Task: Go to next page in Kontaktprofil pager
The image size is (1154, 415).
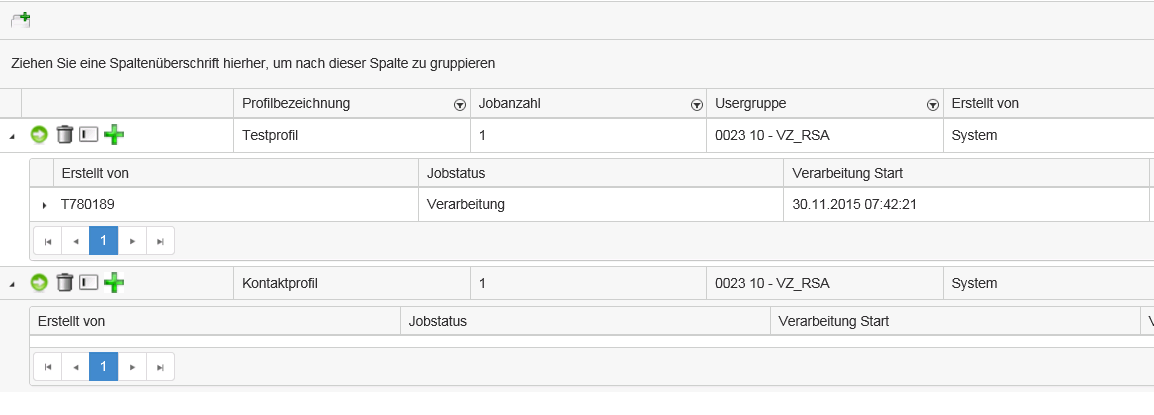Action: tap(132, 367)
